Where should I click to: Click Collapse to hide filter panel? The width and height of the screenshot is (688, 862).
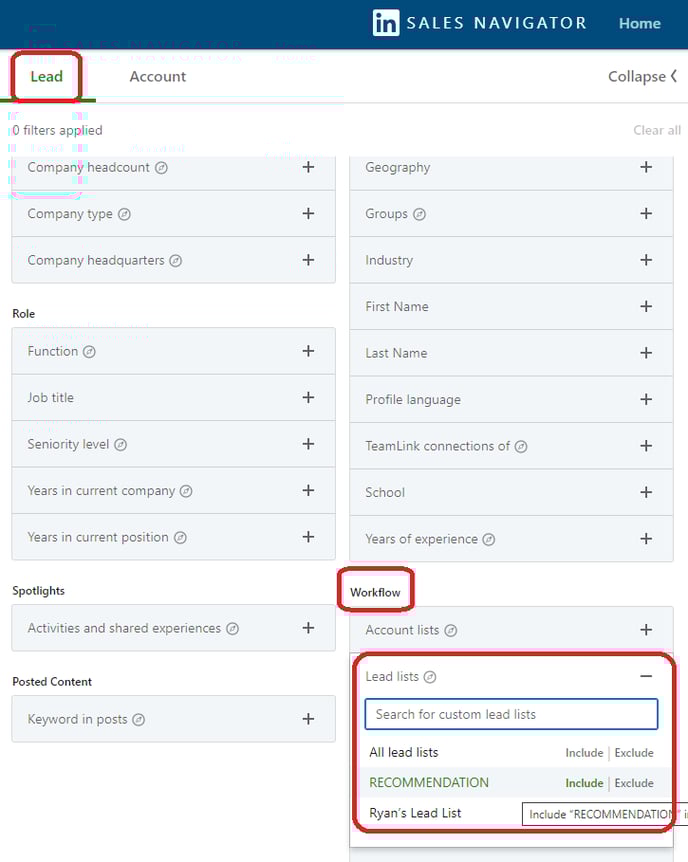click(x=642, y=76)
